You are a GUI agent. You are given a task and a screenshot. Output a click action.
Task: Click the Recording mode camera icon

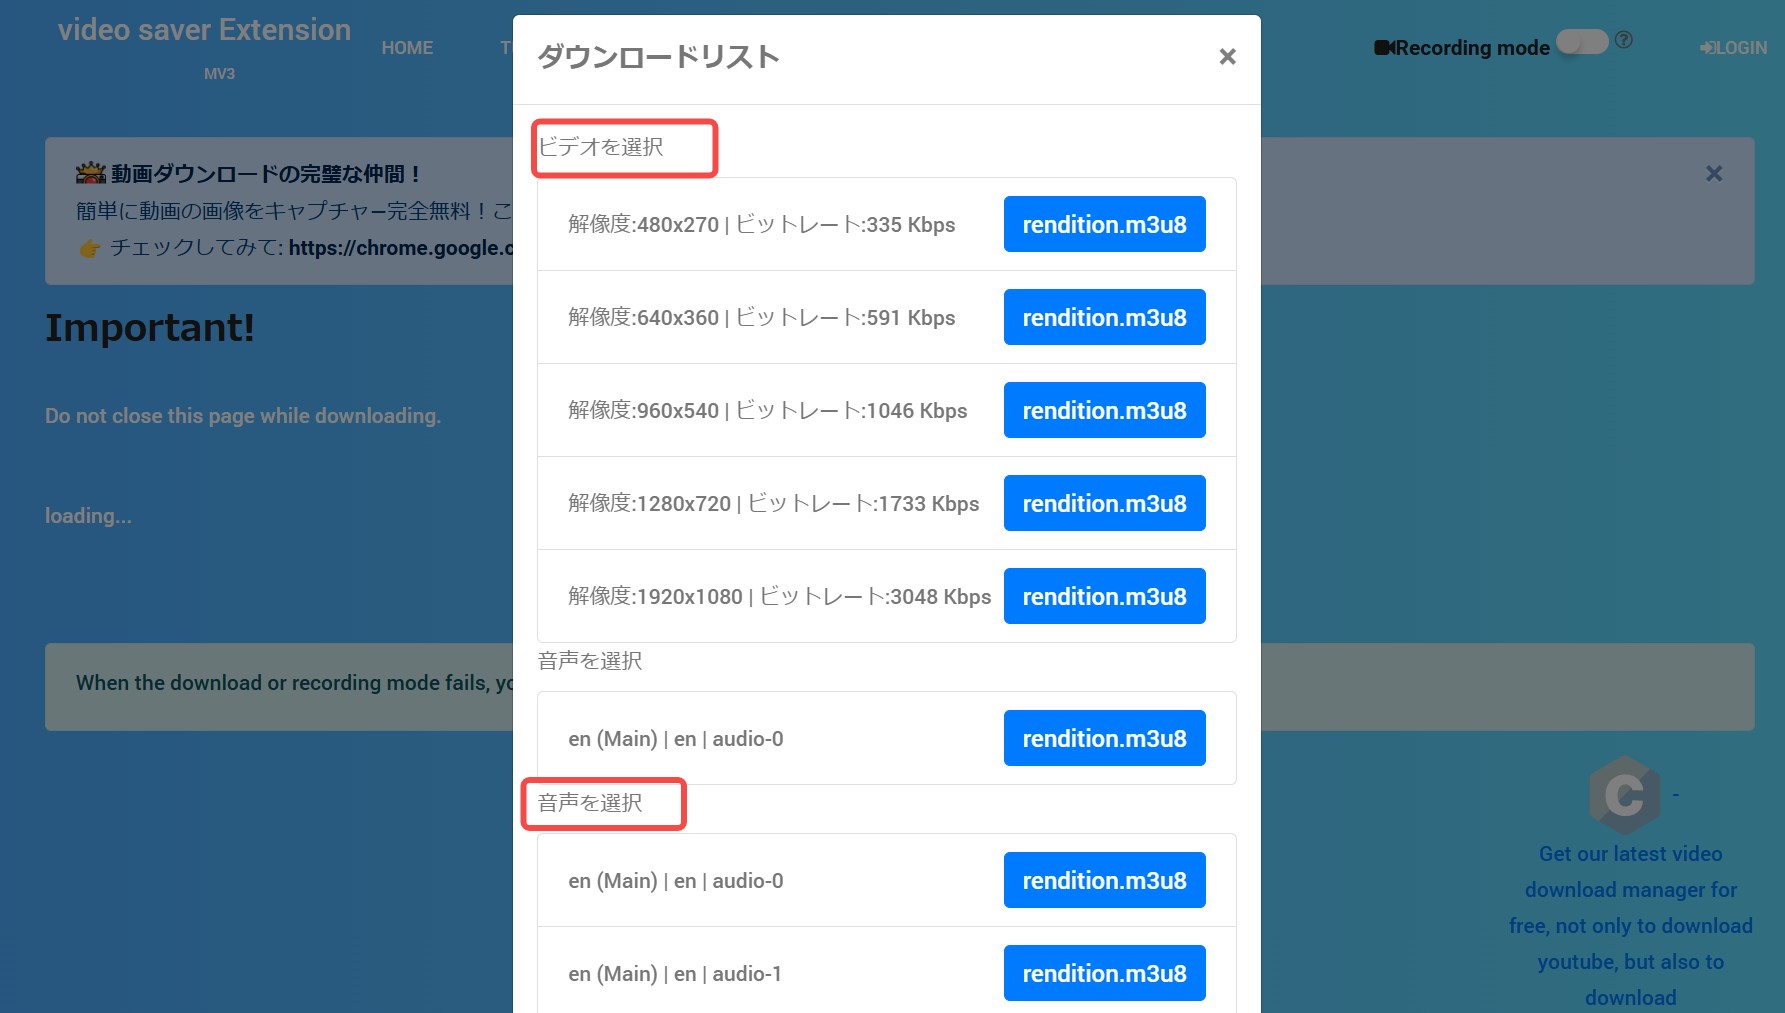pyautogui.click(x=1384, y=48)
